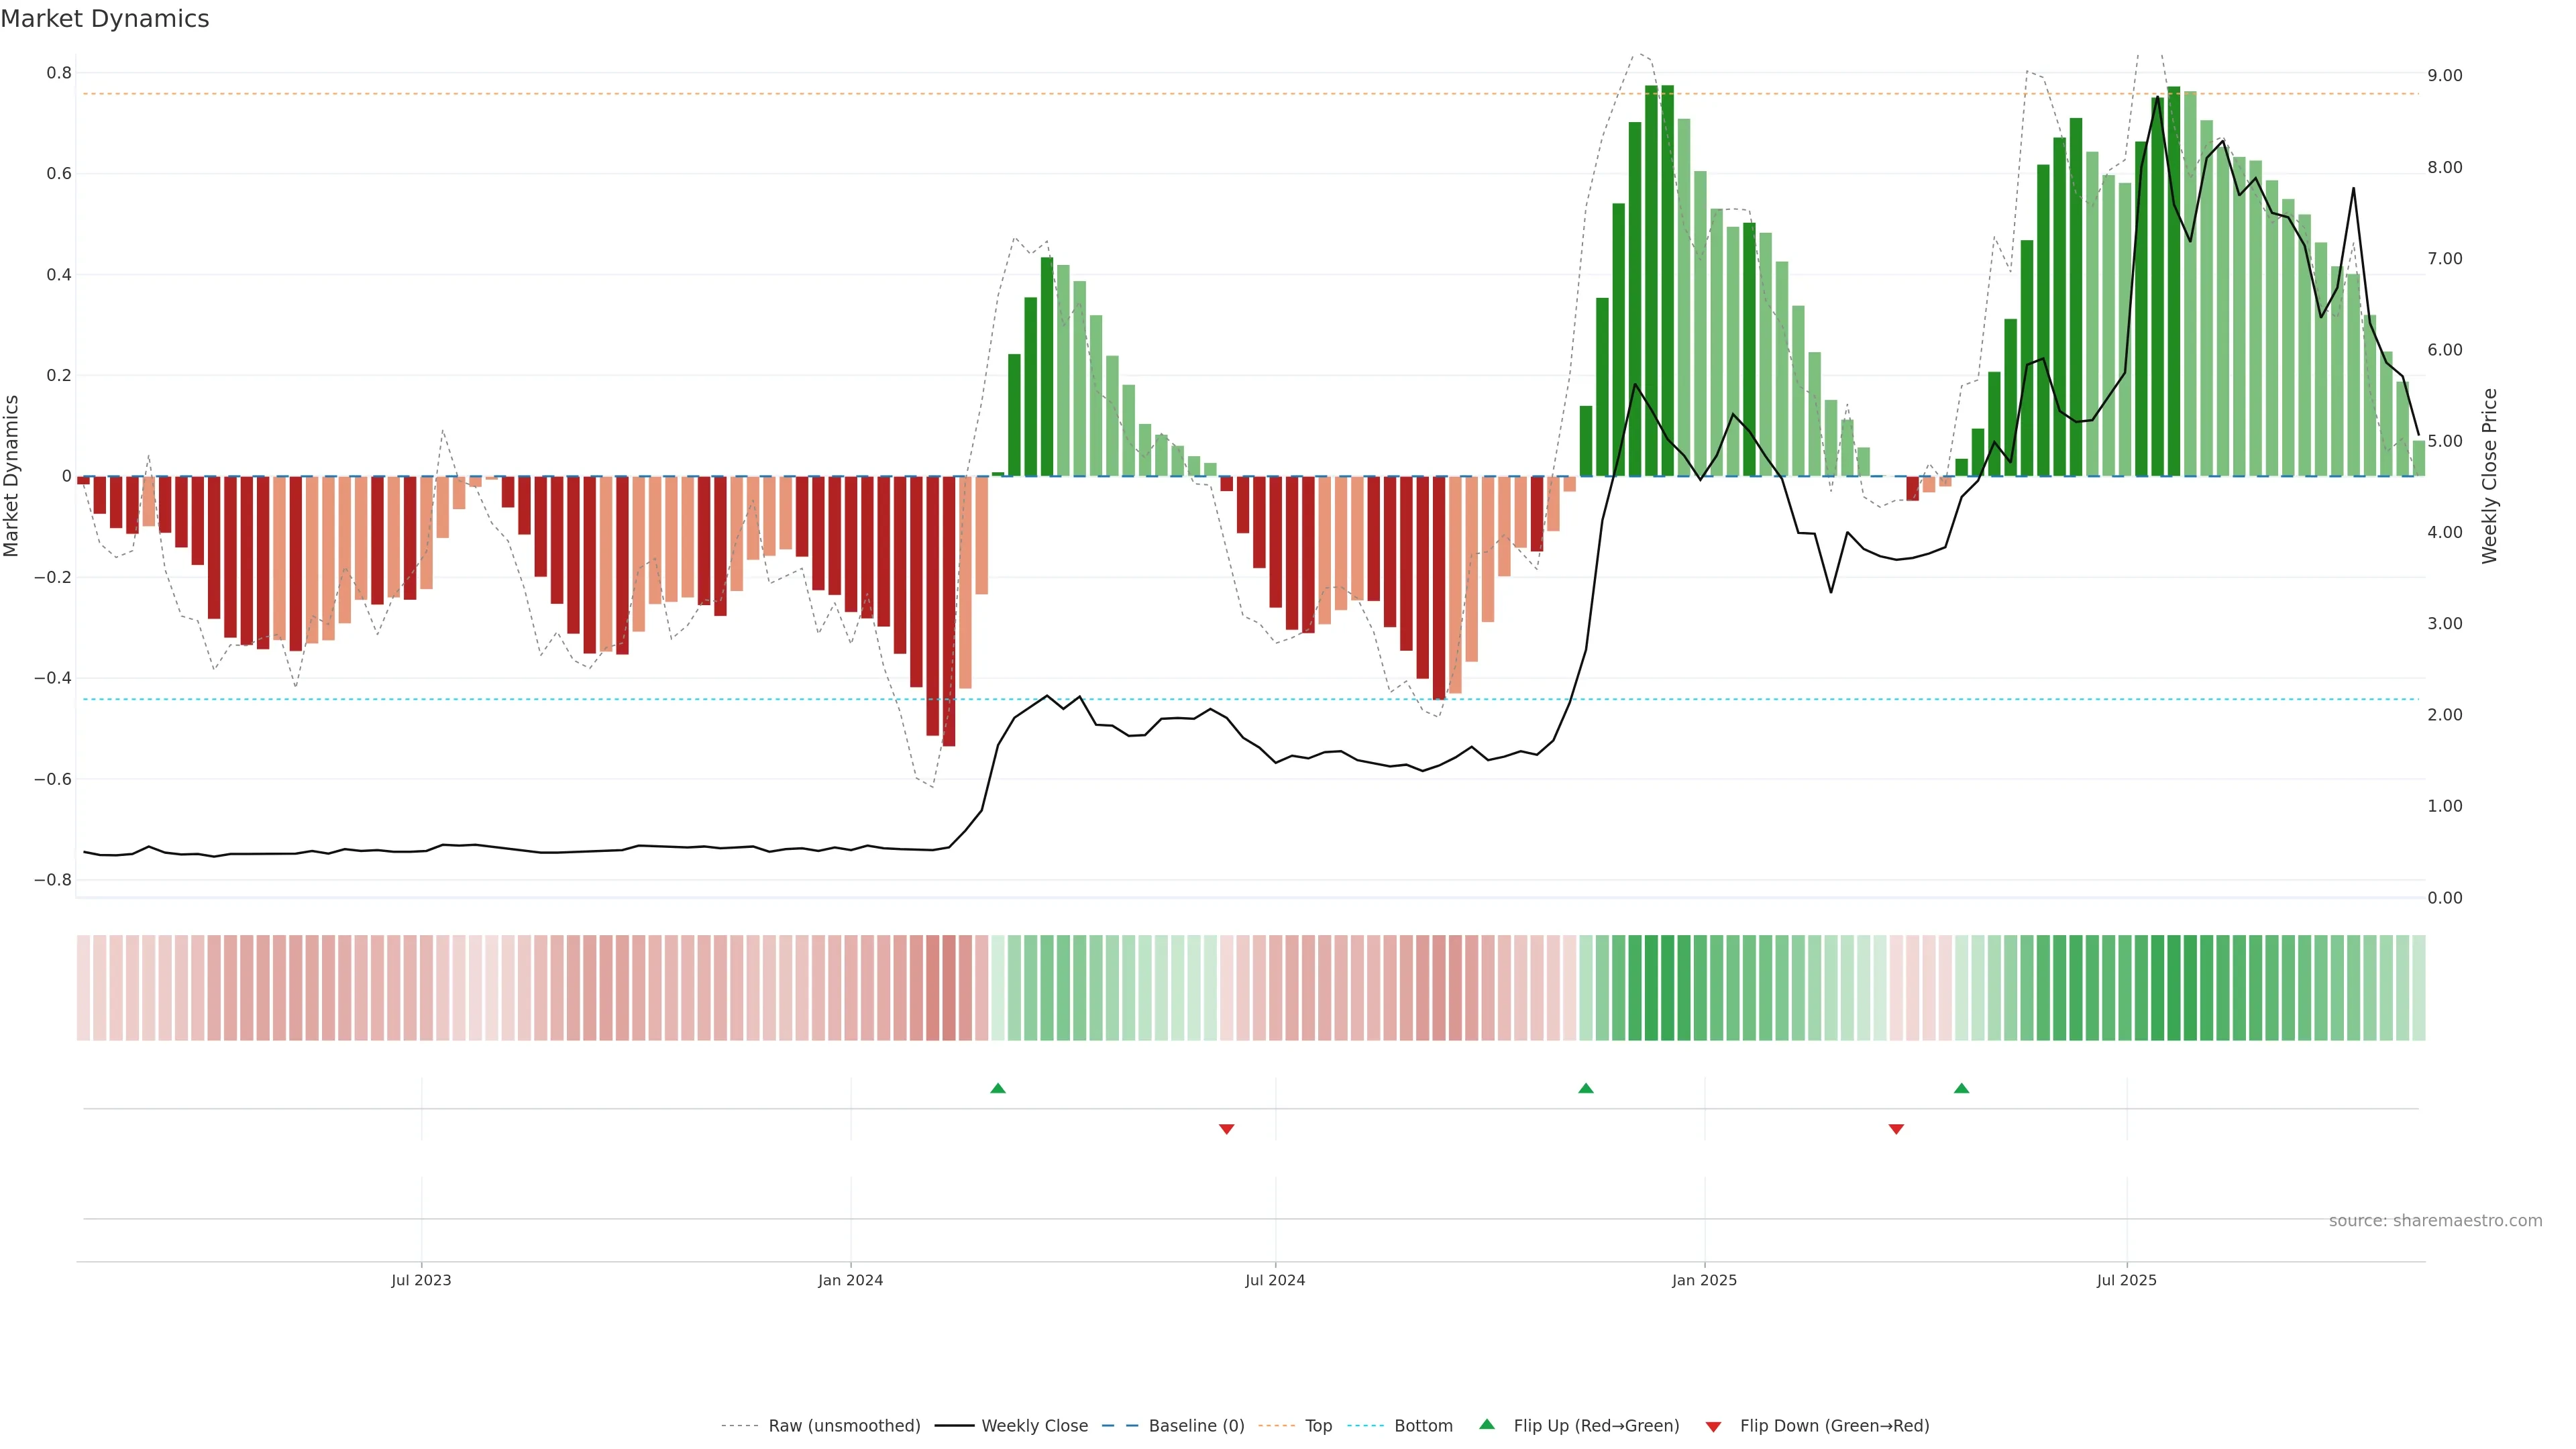Click the Weekly Close Price axis title

point(2489,476)
